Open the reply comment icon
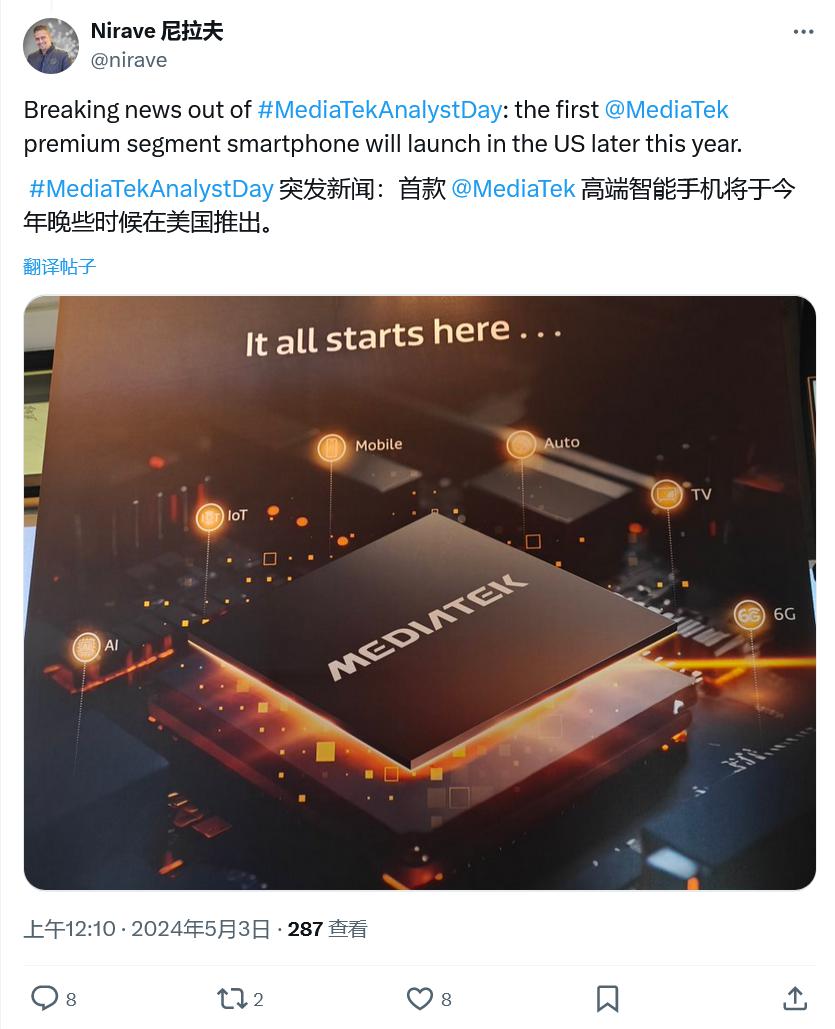 click(x=45, y=998)
